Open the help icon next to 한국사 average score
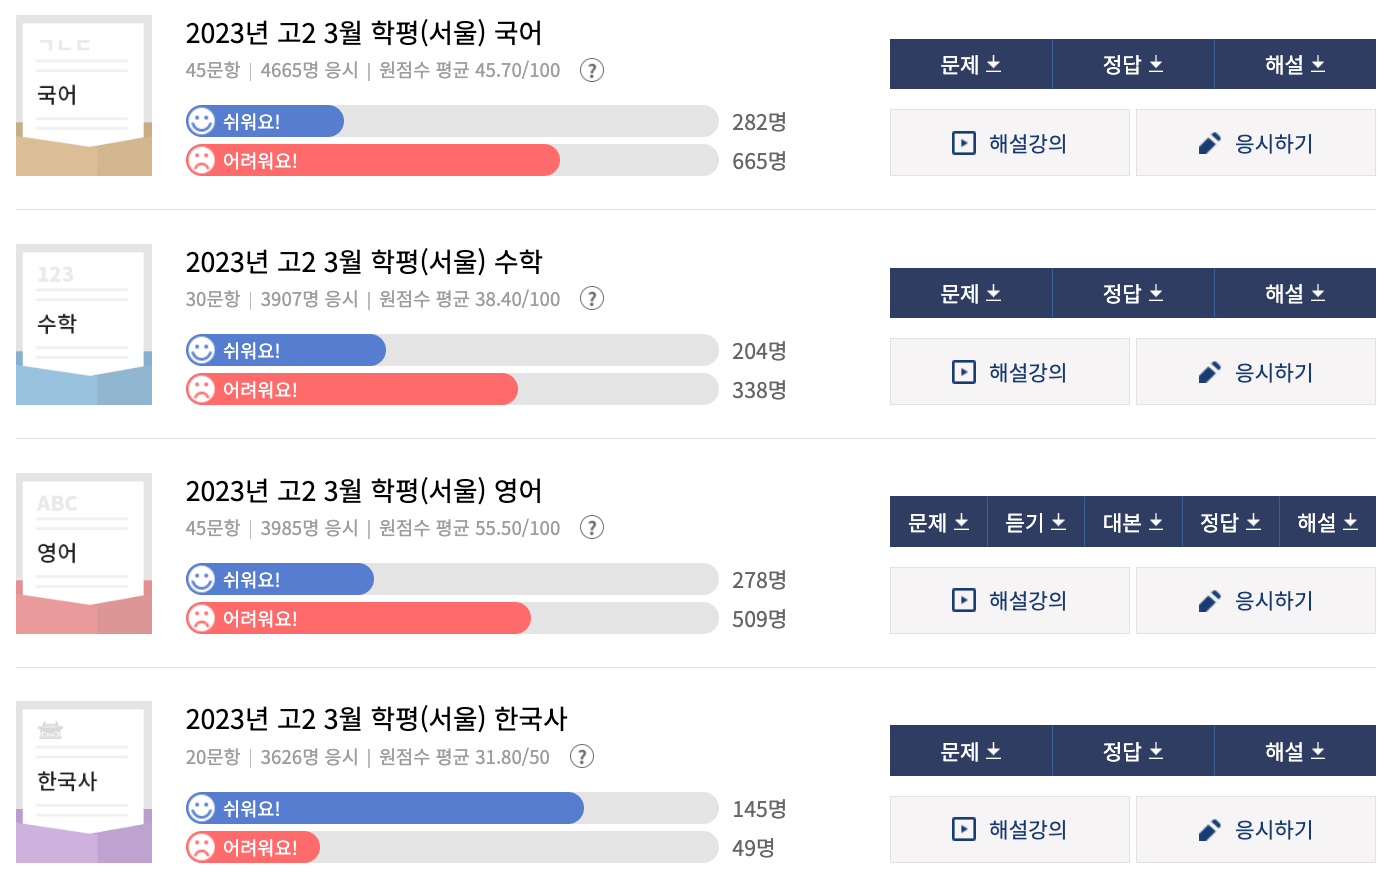Screen dimensions: 1394x890 (581, 757)
